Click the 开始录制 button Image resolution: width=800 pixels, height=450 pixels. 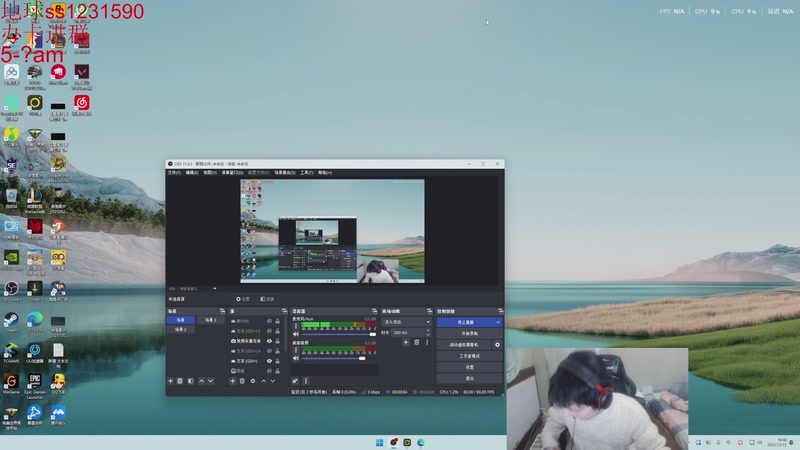click(x=469, y=333)
